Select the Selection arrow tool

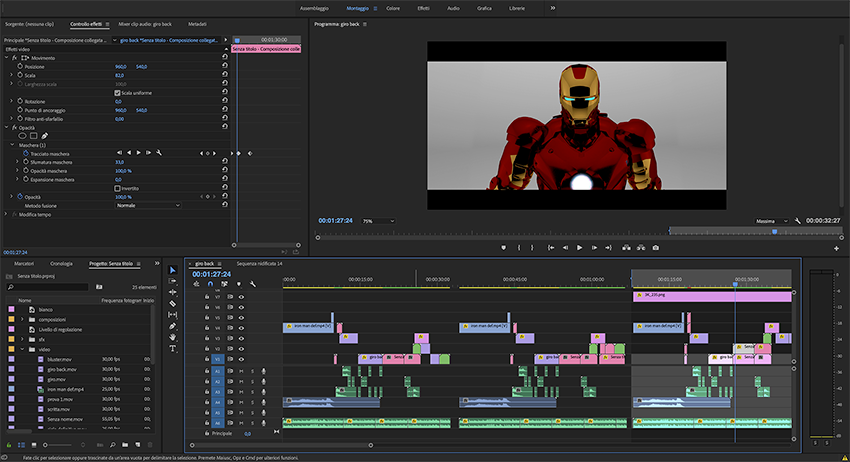(x=172, y=270)
